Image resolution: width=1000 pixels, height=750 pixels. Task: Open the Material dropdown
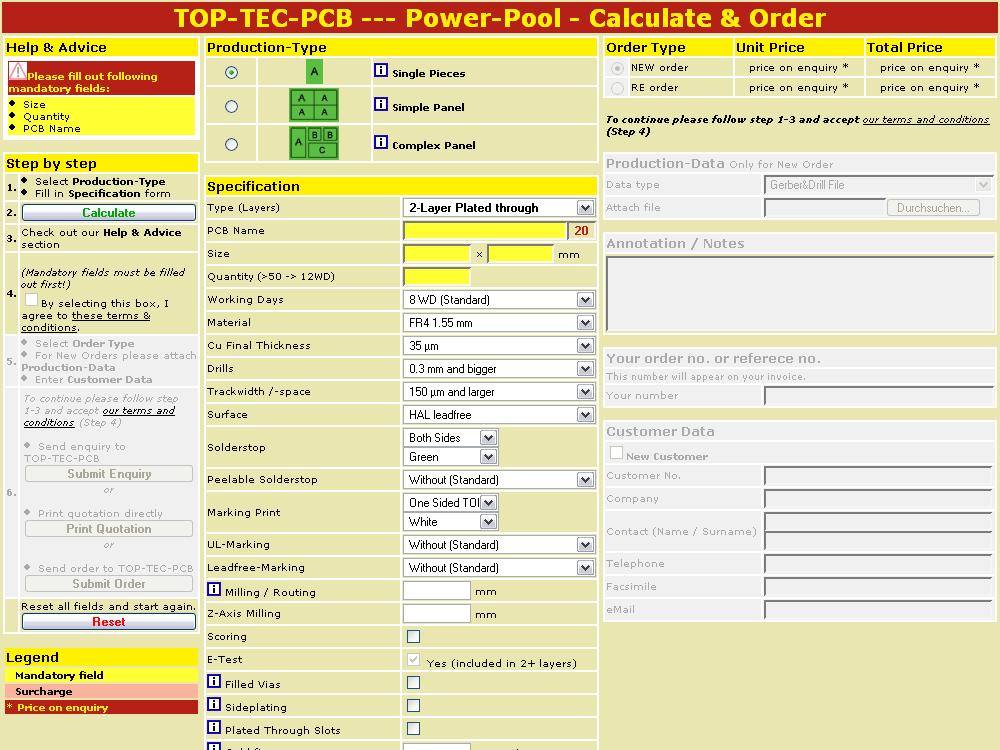(499, 323)
